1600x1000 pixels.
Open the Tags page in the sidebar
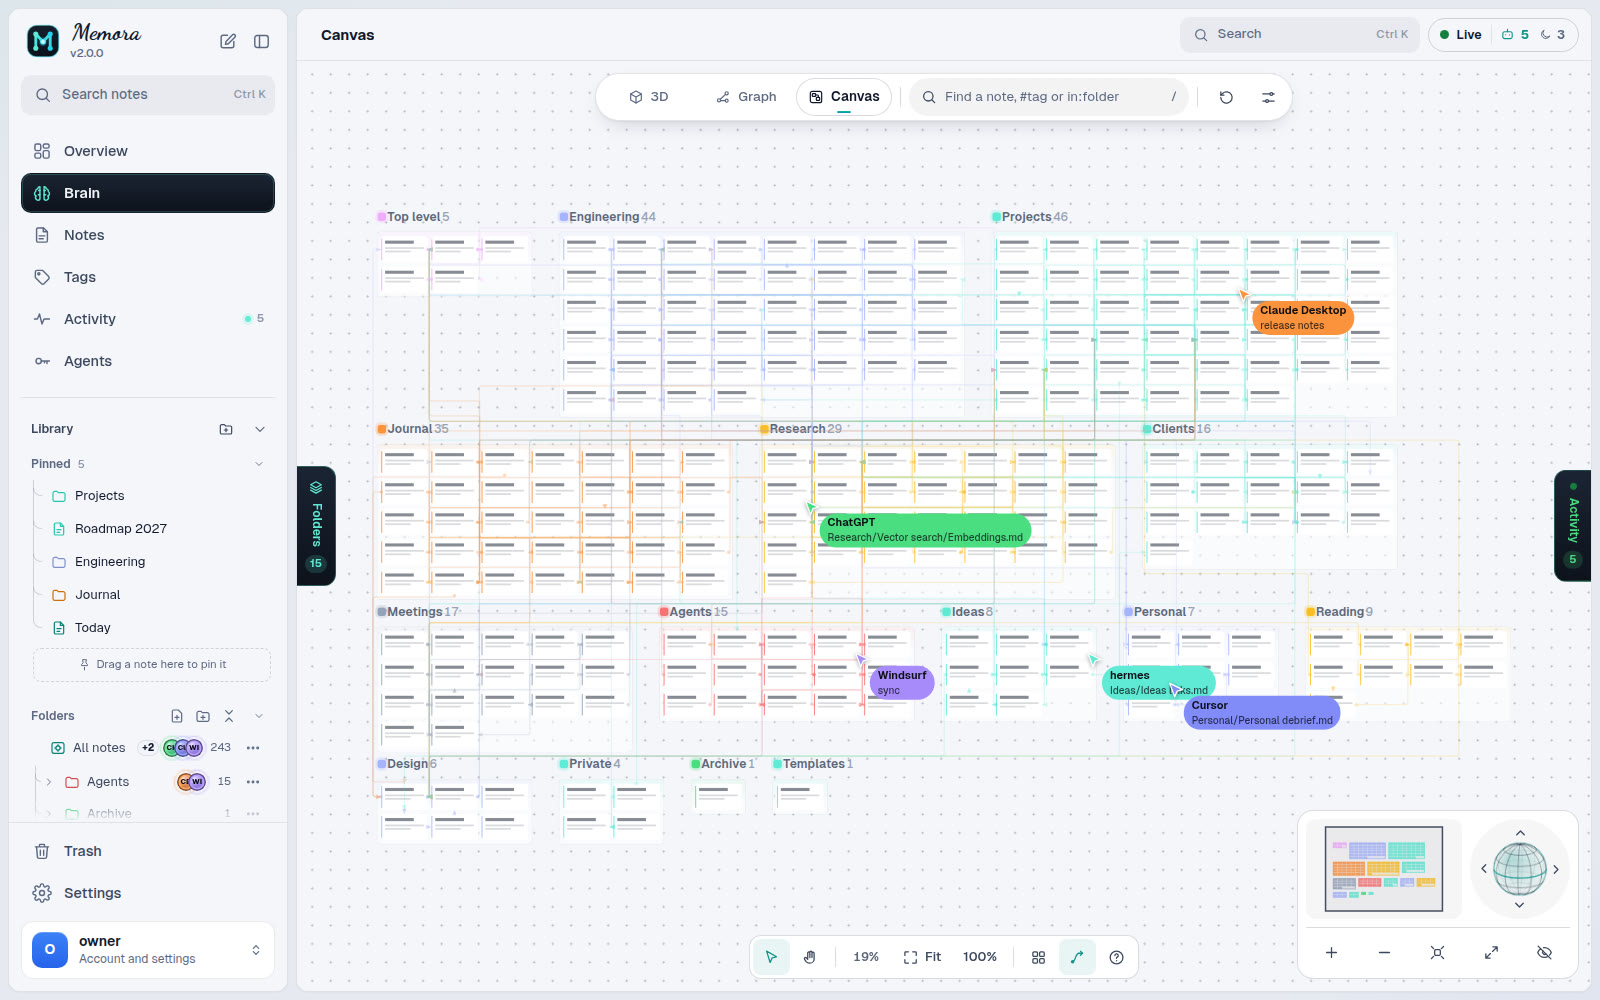click(x=148, y=277)
